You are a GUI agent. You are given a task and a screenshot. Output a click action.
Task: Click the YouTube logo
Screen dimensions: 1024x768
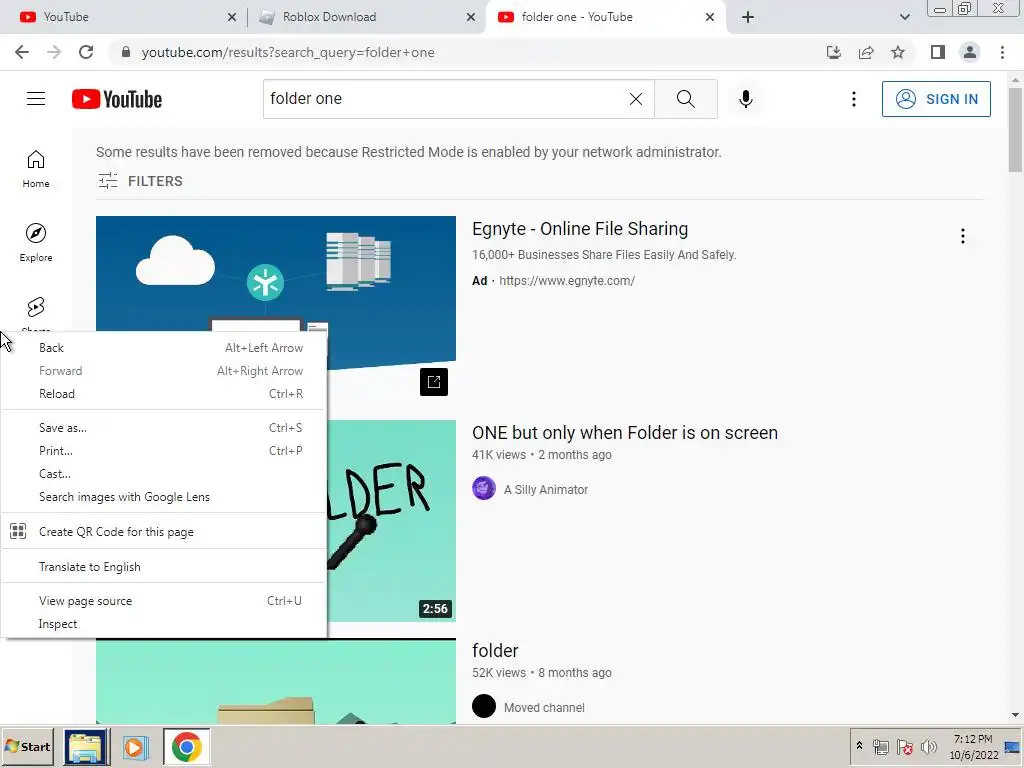[x=117, y=99]
